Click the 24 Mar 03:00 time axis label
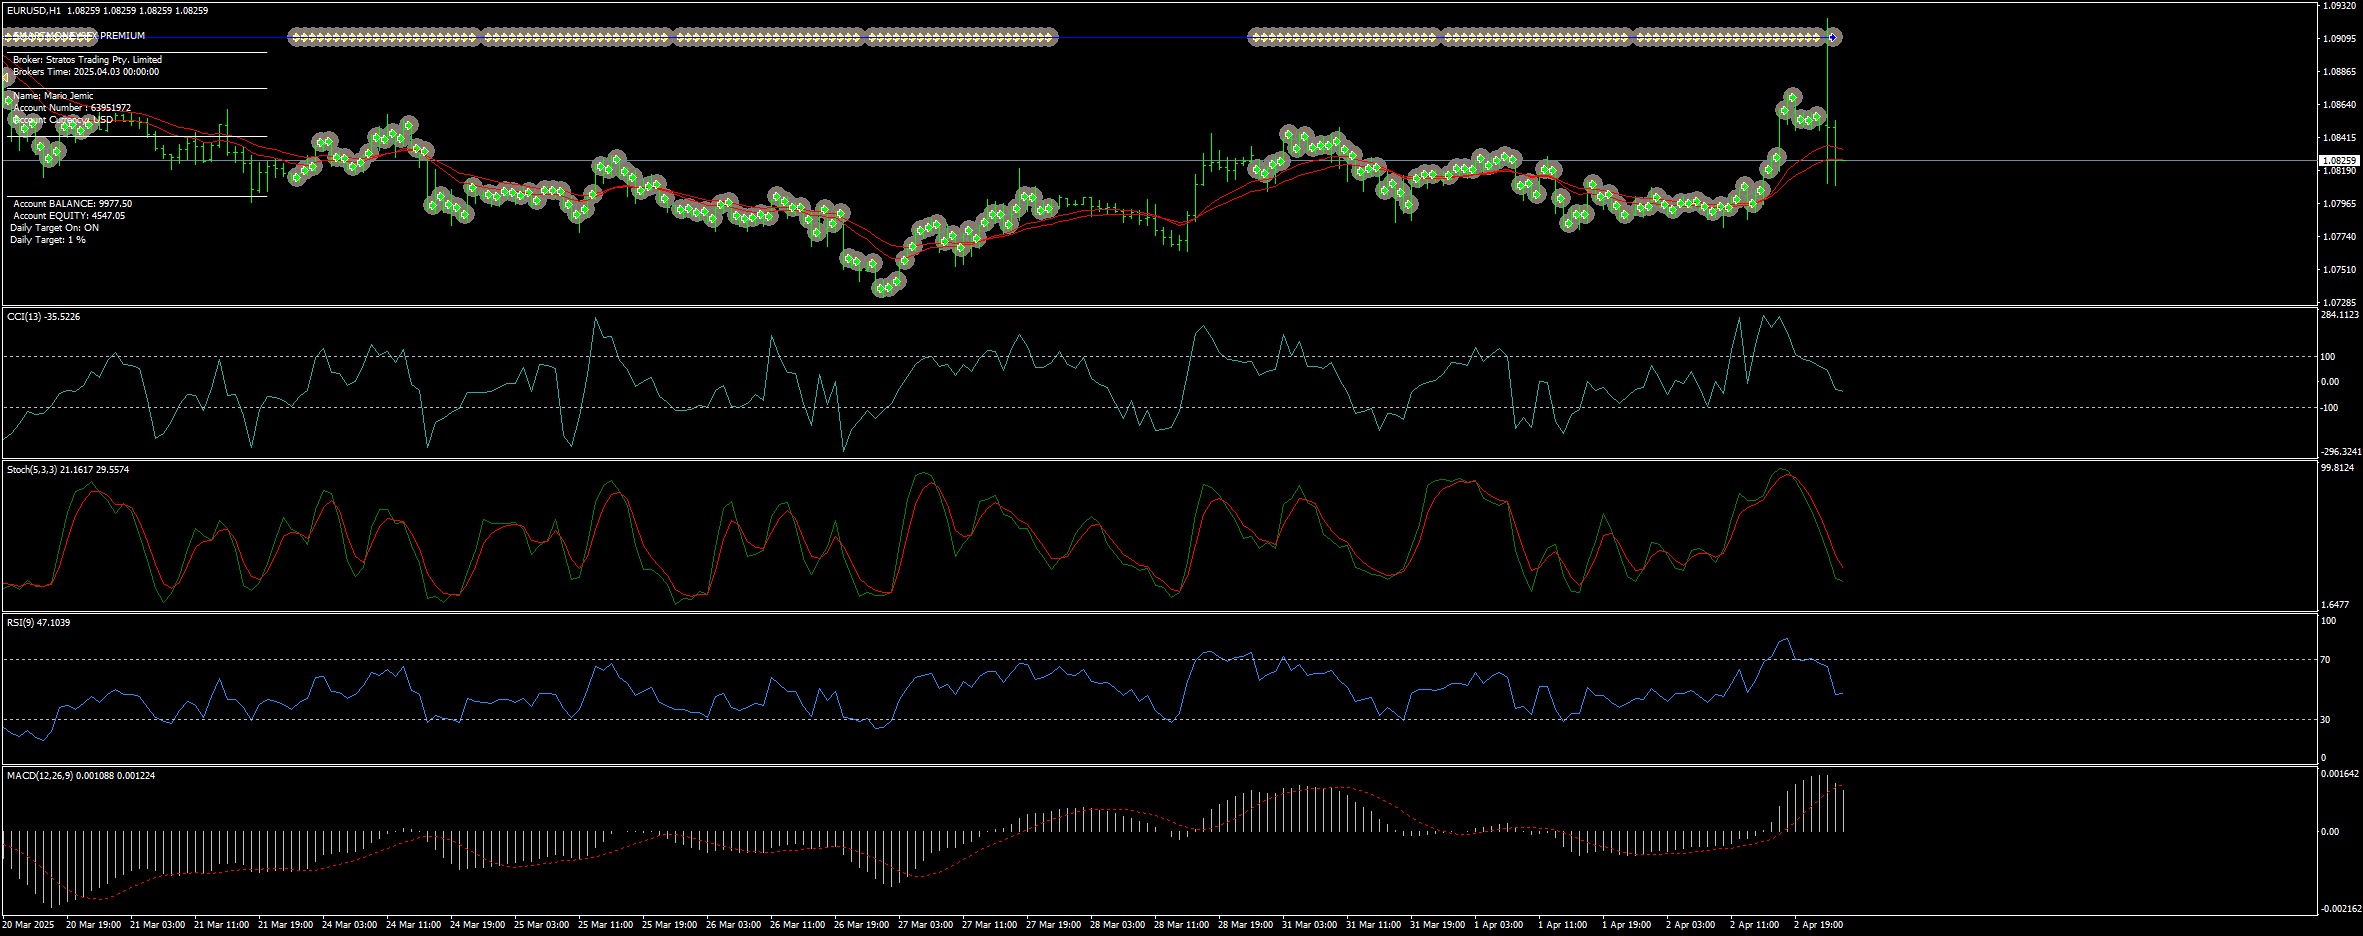Image resolution: width=2363 pixels, height=936 pixels. tap(349, 925)
